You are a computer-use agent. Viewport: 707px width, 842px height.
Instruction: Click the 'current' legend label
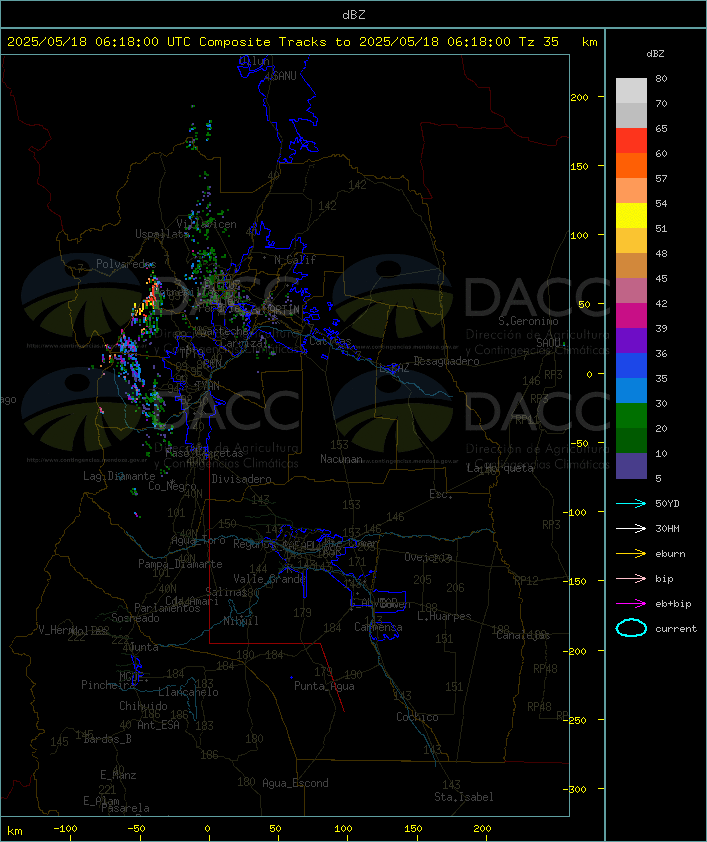[676, 629]
